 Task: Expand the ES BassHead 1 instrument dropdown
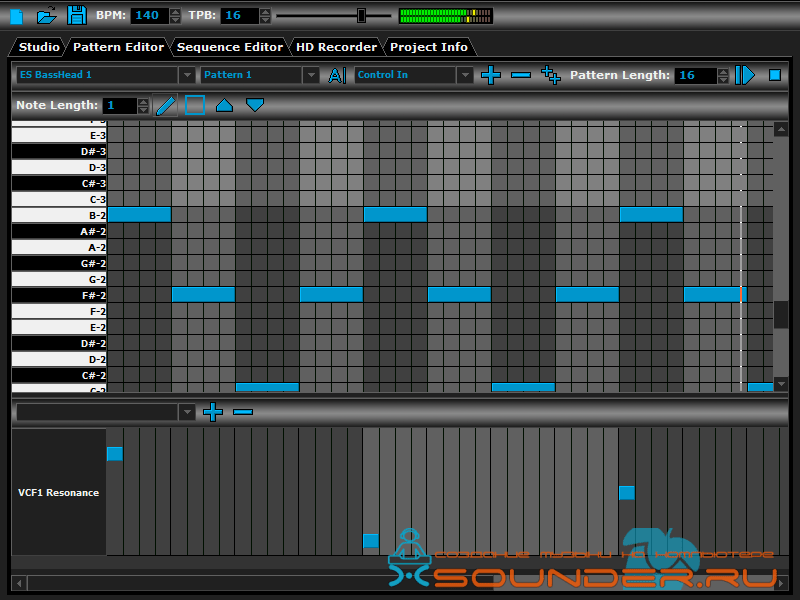tap(187, 75)
